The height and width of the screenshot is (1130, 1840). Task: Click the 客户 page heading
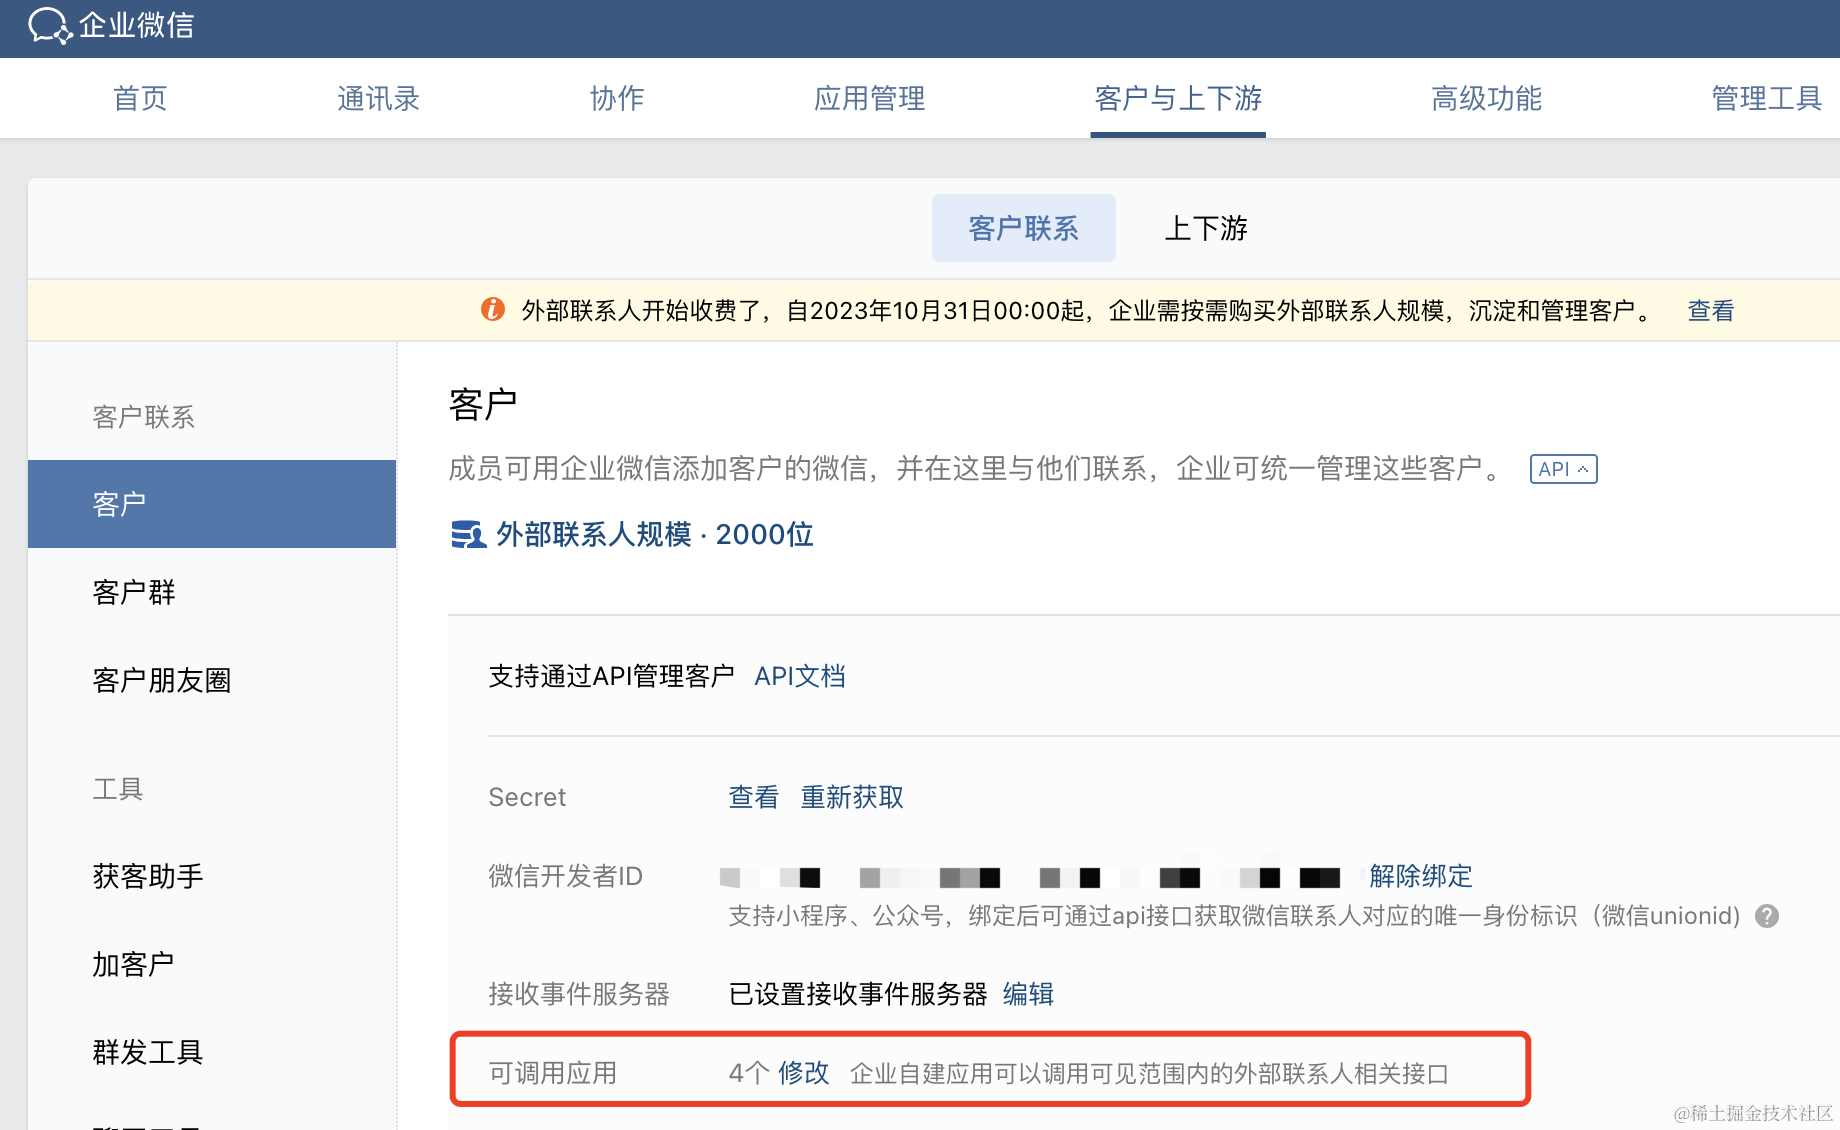click(x=483, y=405)
